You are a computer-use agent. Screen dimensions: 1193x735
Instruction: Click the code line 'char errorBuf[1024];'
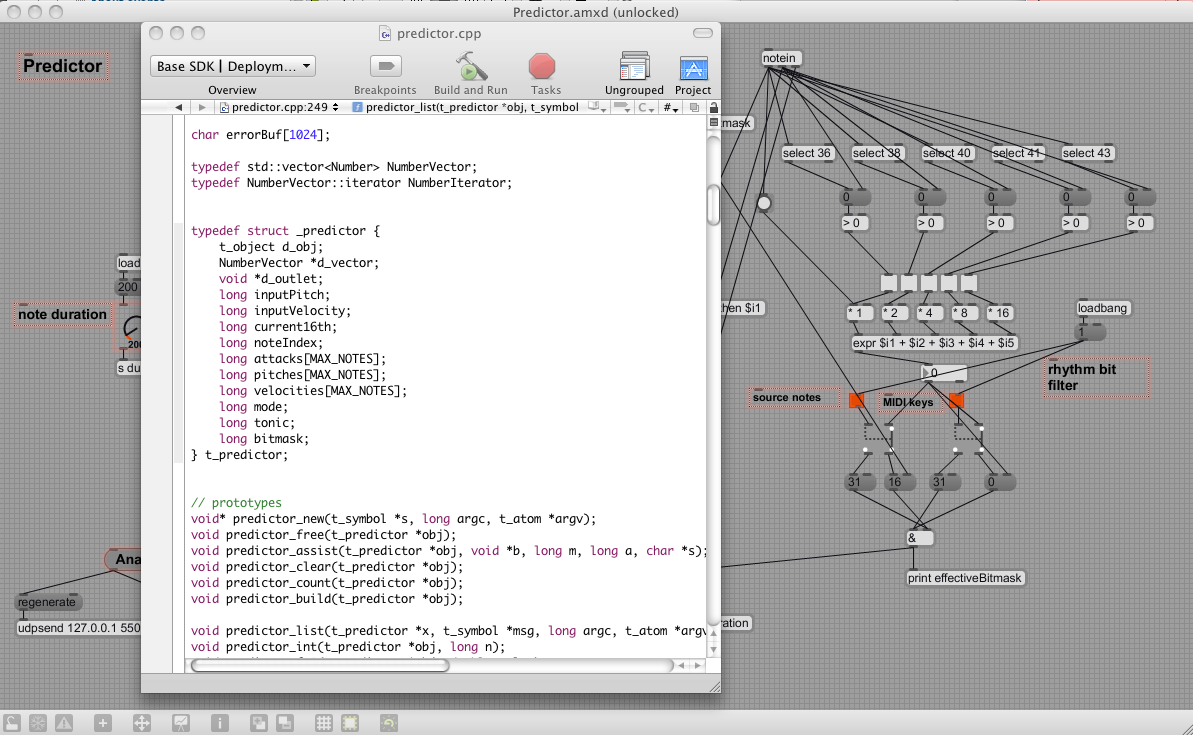(260, 135)
